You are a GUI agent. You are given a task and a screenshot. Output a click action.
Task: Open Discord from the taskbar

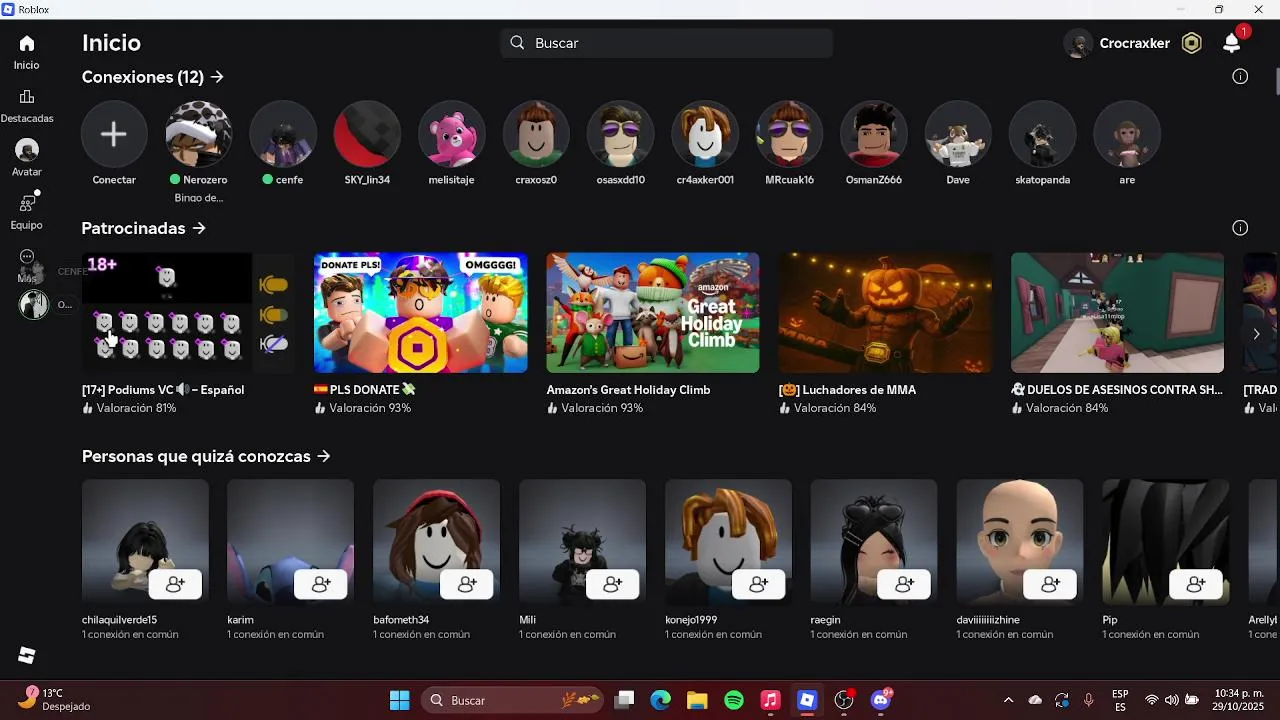tap(881, 700)
